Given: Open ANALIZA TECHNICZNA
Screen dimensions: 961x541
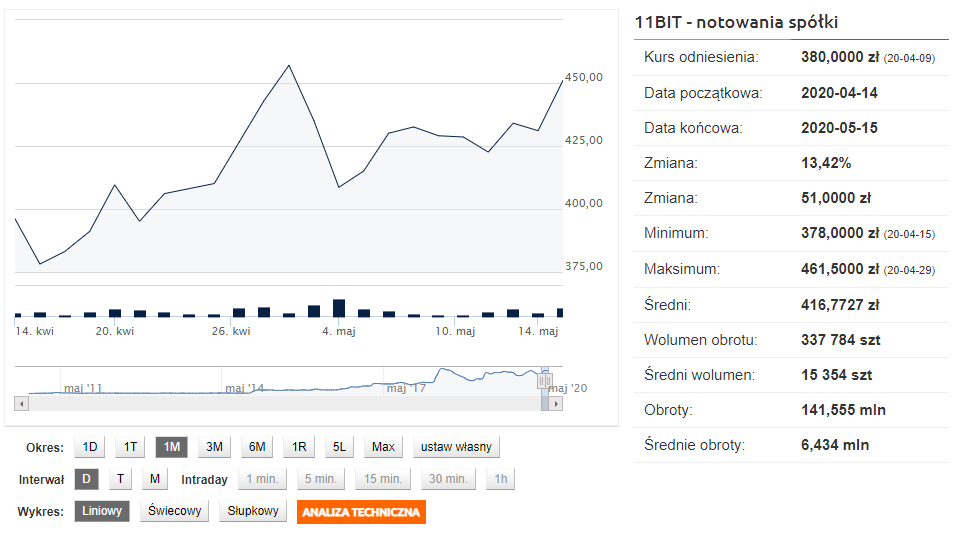Looking at the screenshot, I should point(361,512).
